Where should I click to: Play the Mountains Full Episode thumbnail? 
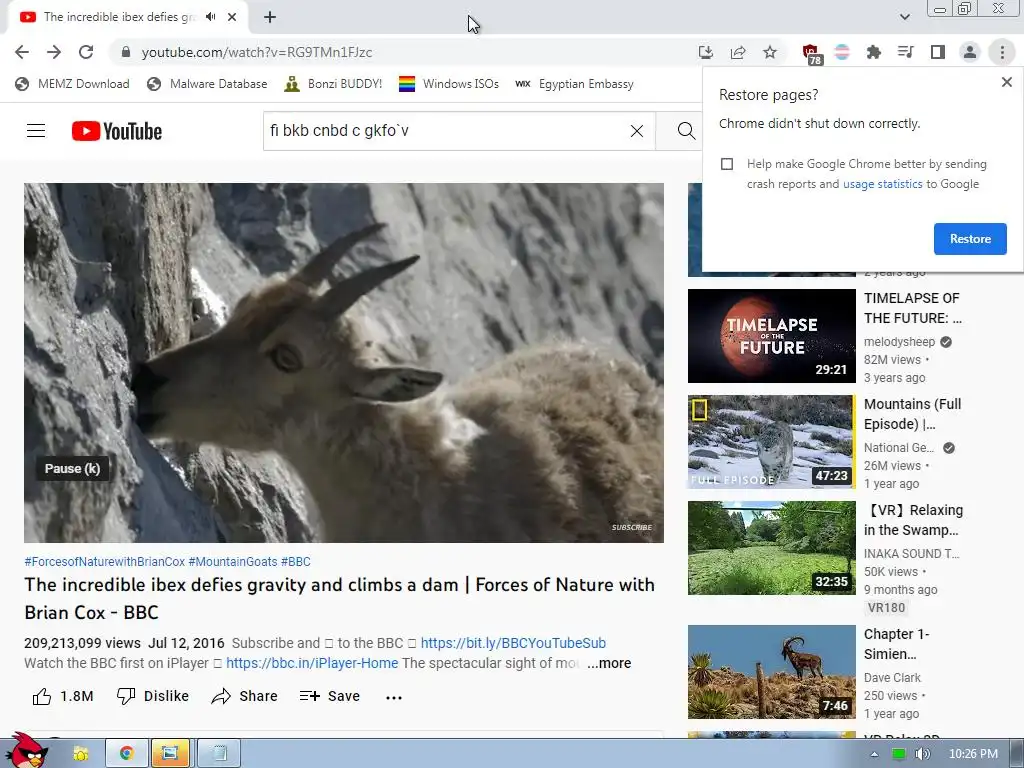771,442
